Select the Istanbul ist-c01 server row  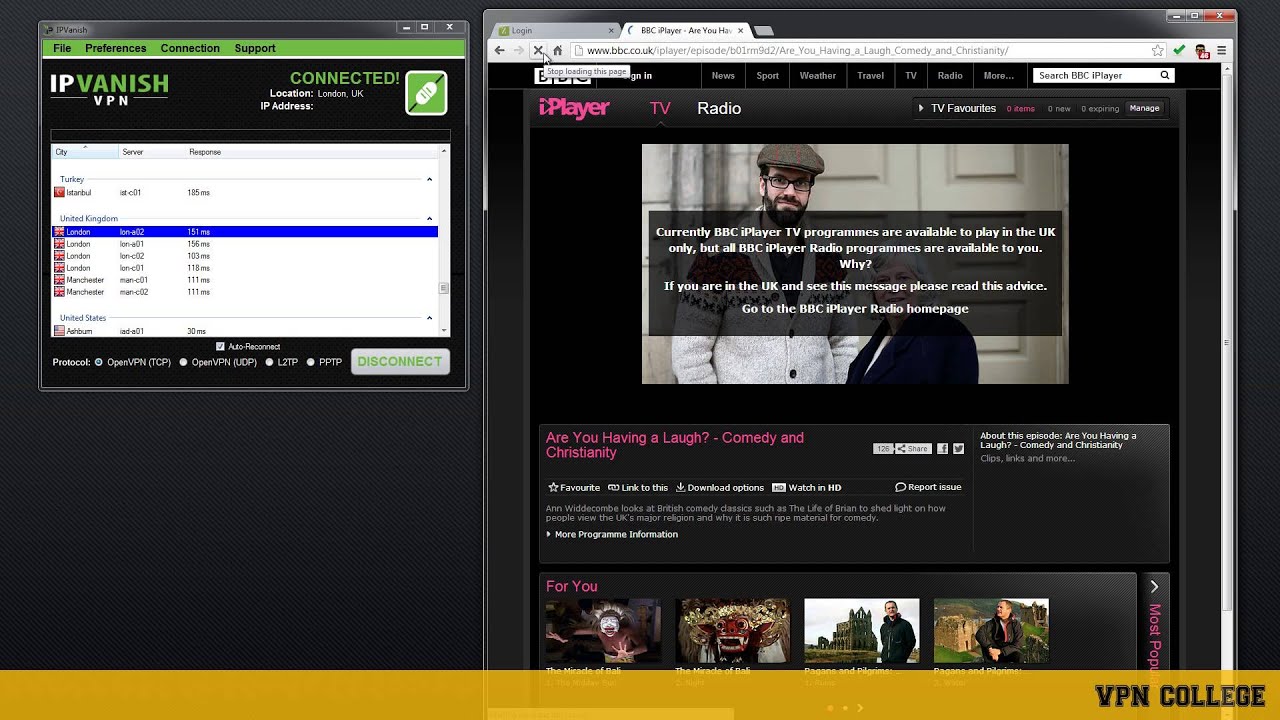pos(245,192)
